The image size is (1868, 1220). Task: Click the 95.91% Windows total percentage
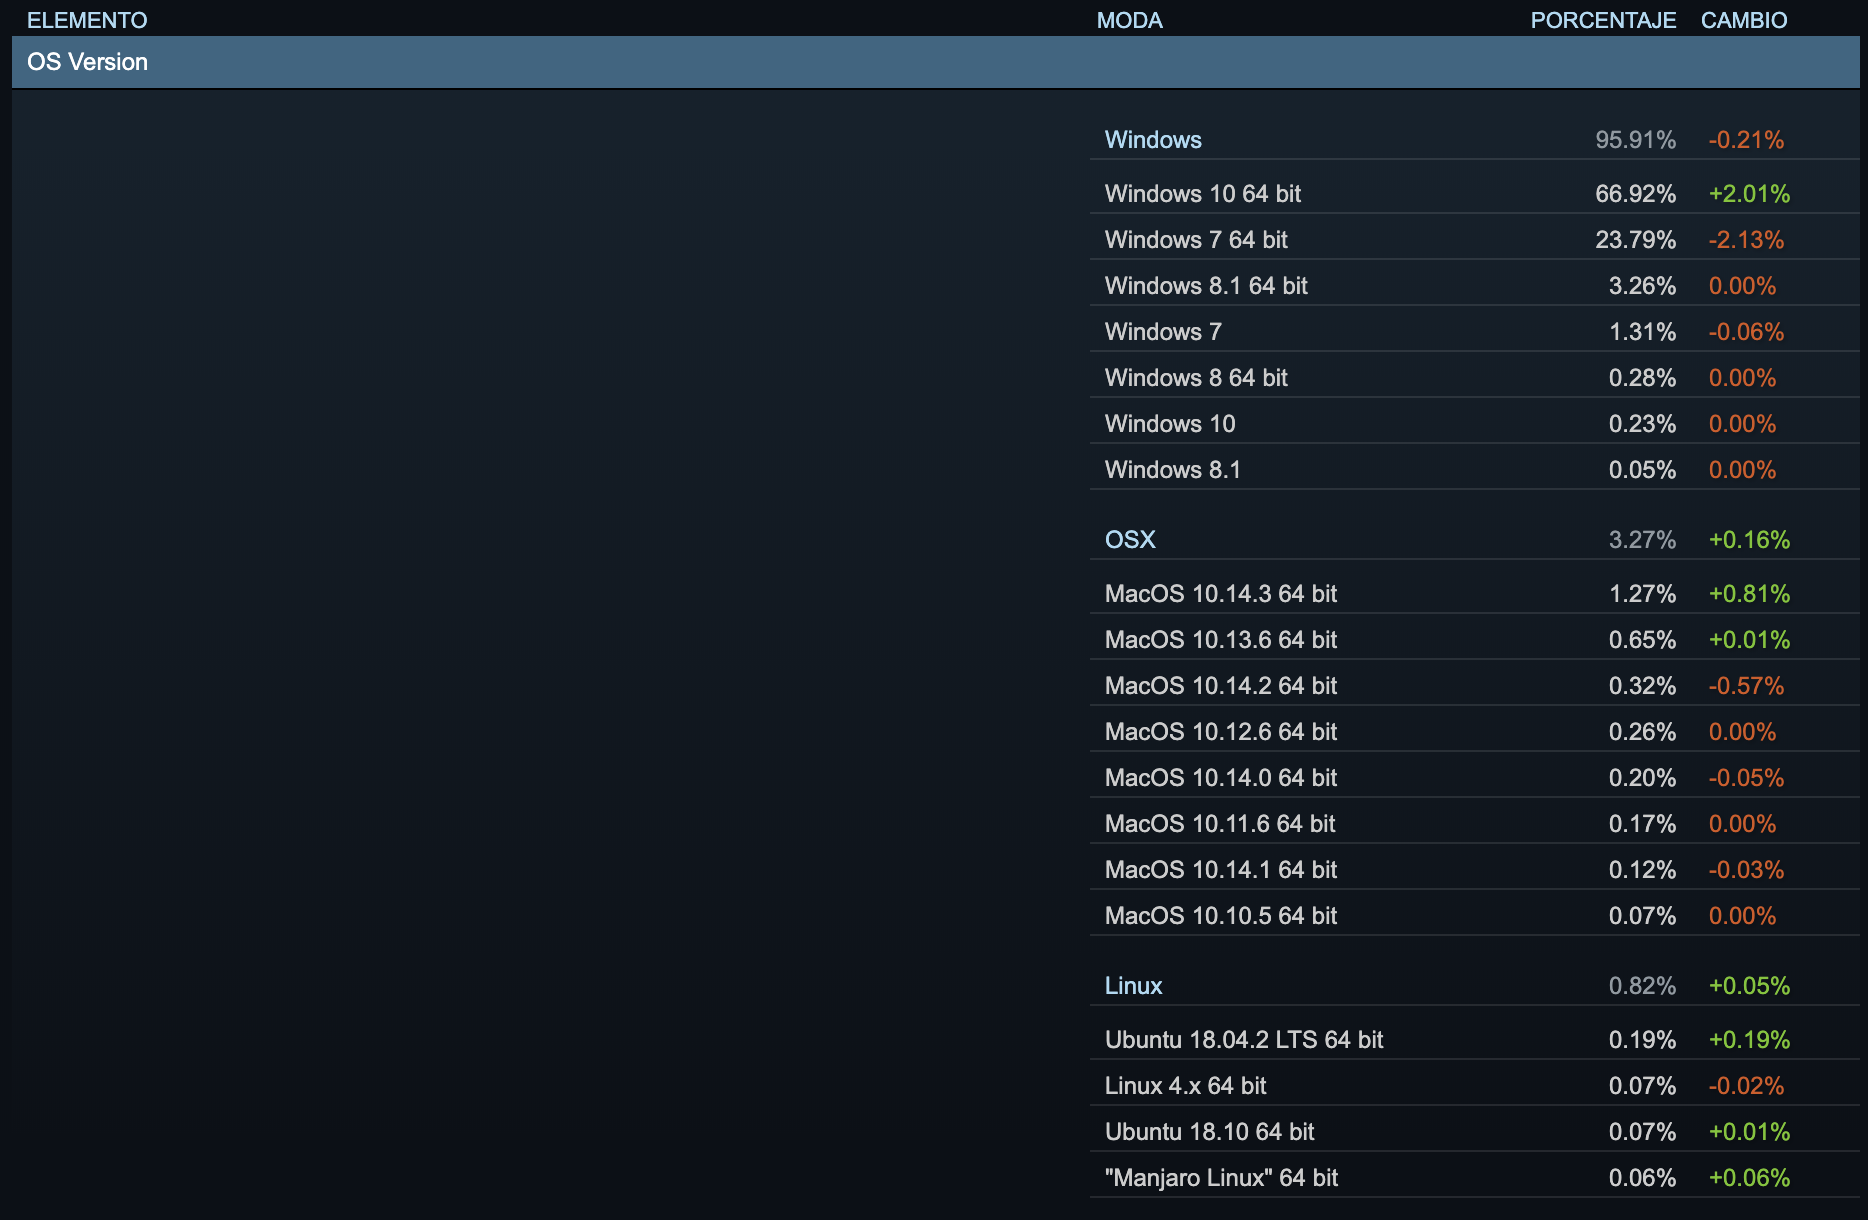coord(1635,140)
